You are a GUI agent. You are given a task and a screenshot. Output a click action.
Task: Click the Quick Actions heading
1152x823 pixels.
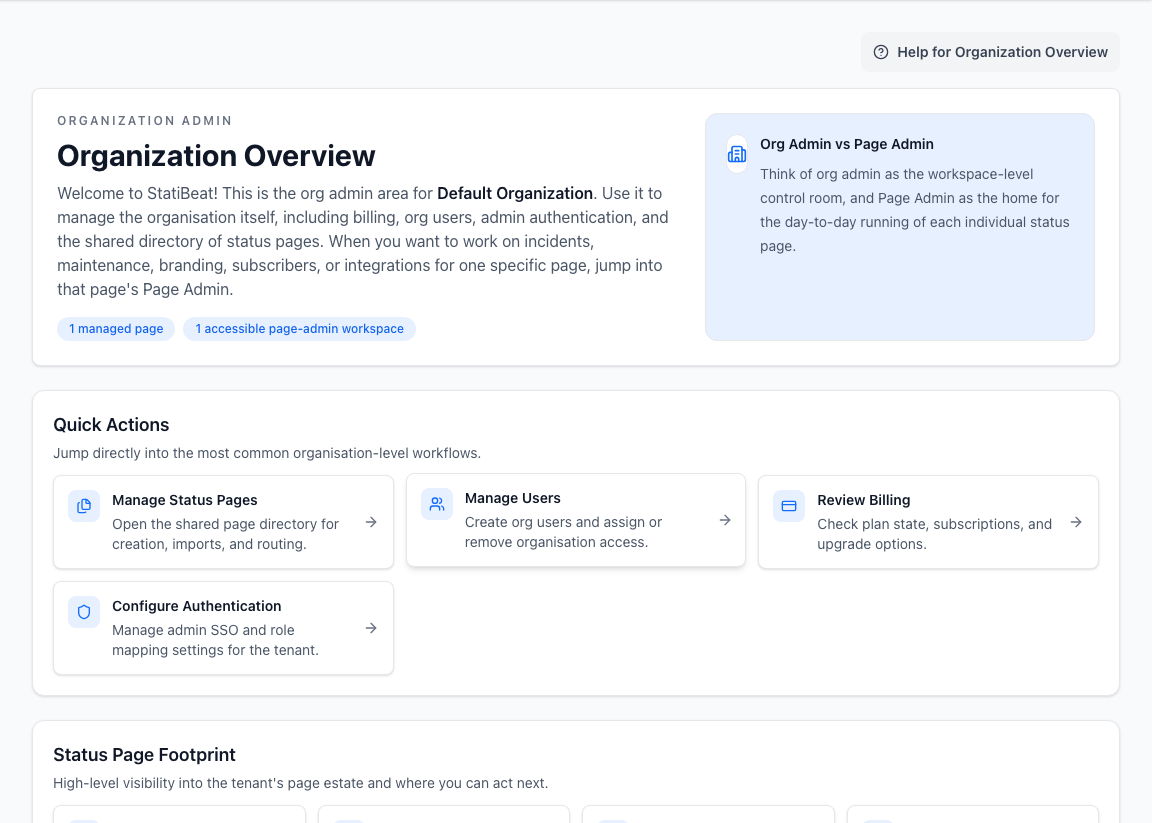[111, 425]
